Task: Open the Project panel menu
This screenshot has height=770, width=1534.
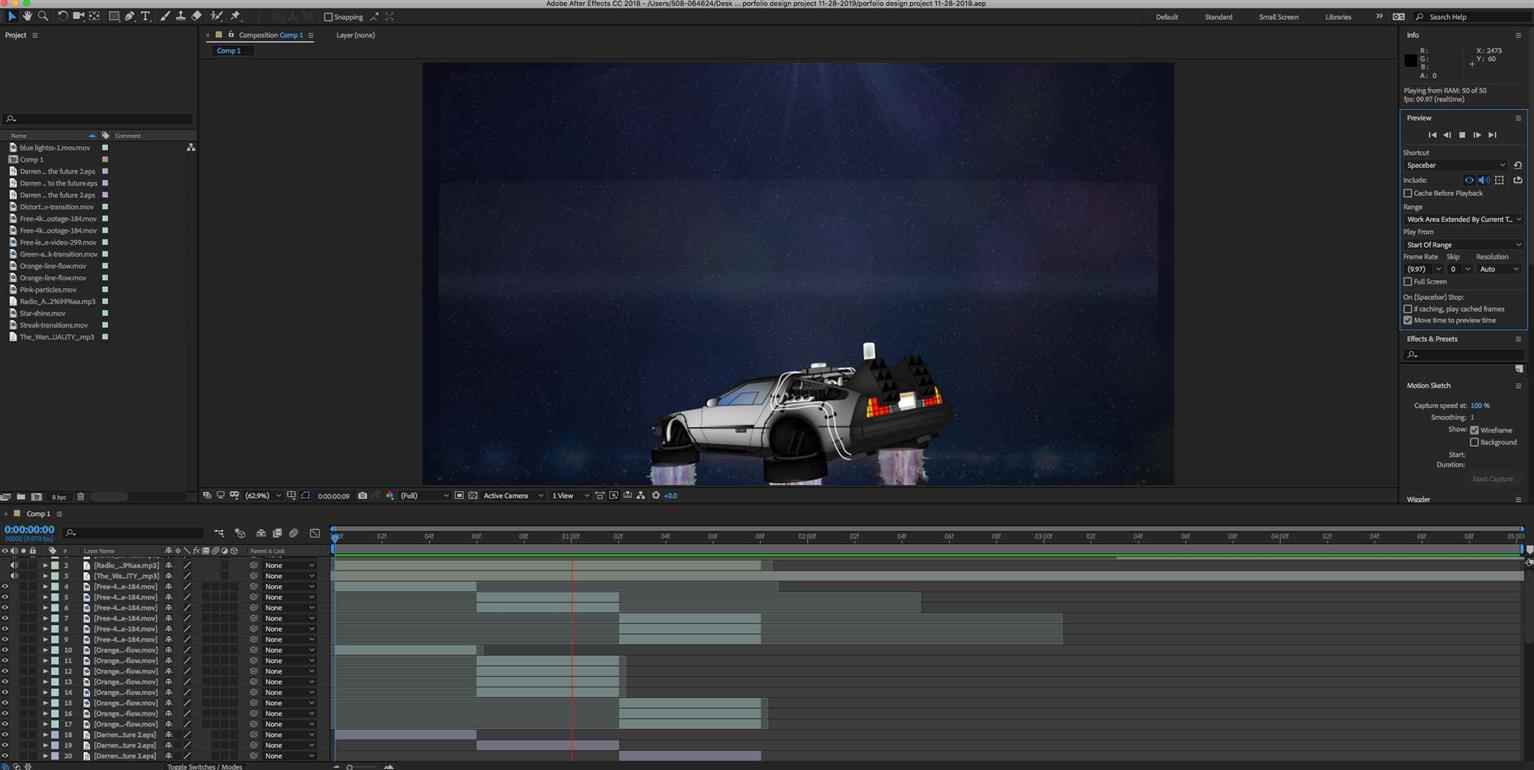Action: (35, 35)
